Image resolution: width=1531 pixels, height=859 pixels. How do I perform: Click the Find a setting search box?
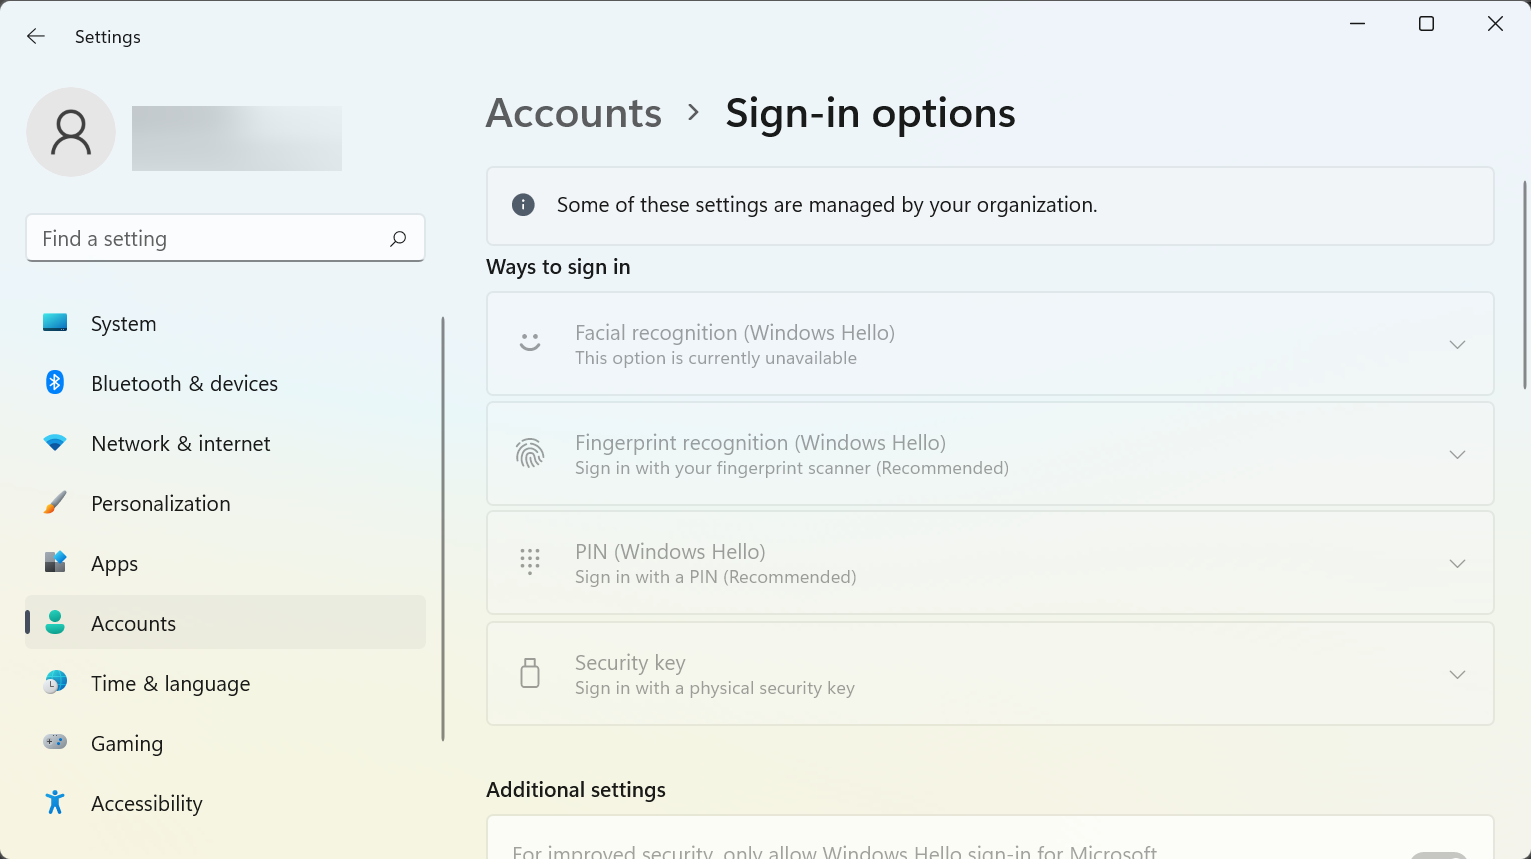coord(225,238)
